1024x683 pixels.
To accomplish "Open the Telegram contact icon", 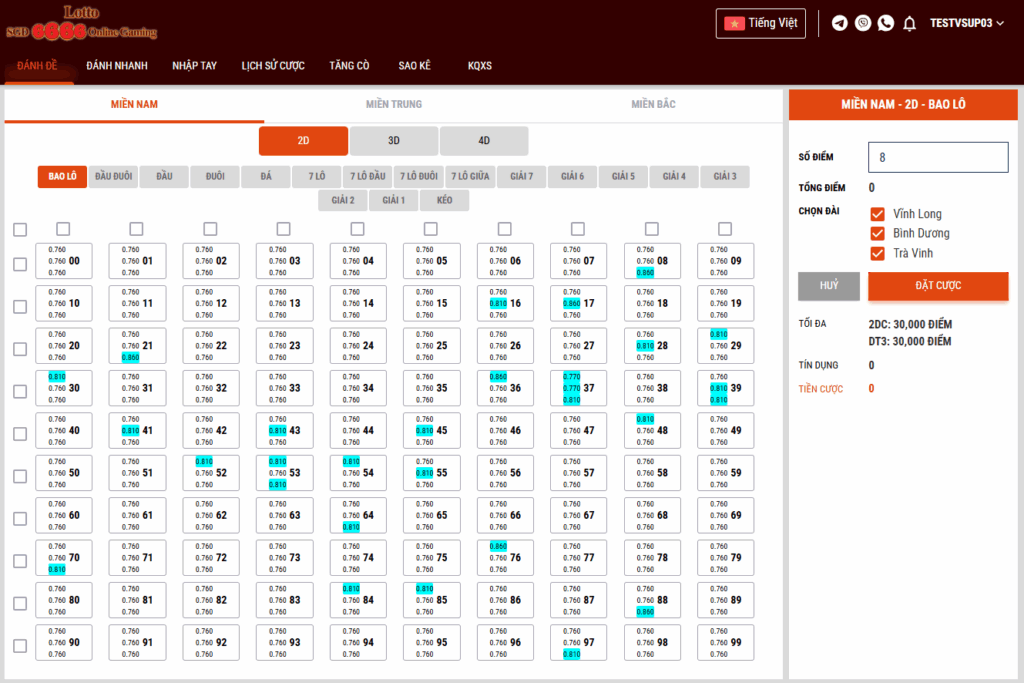I will click(x=840, y=24).
